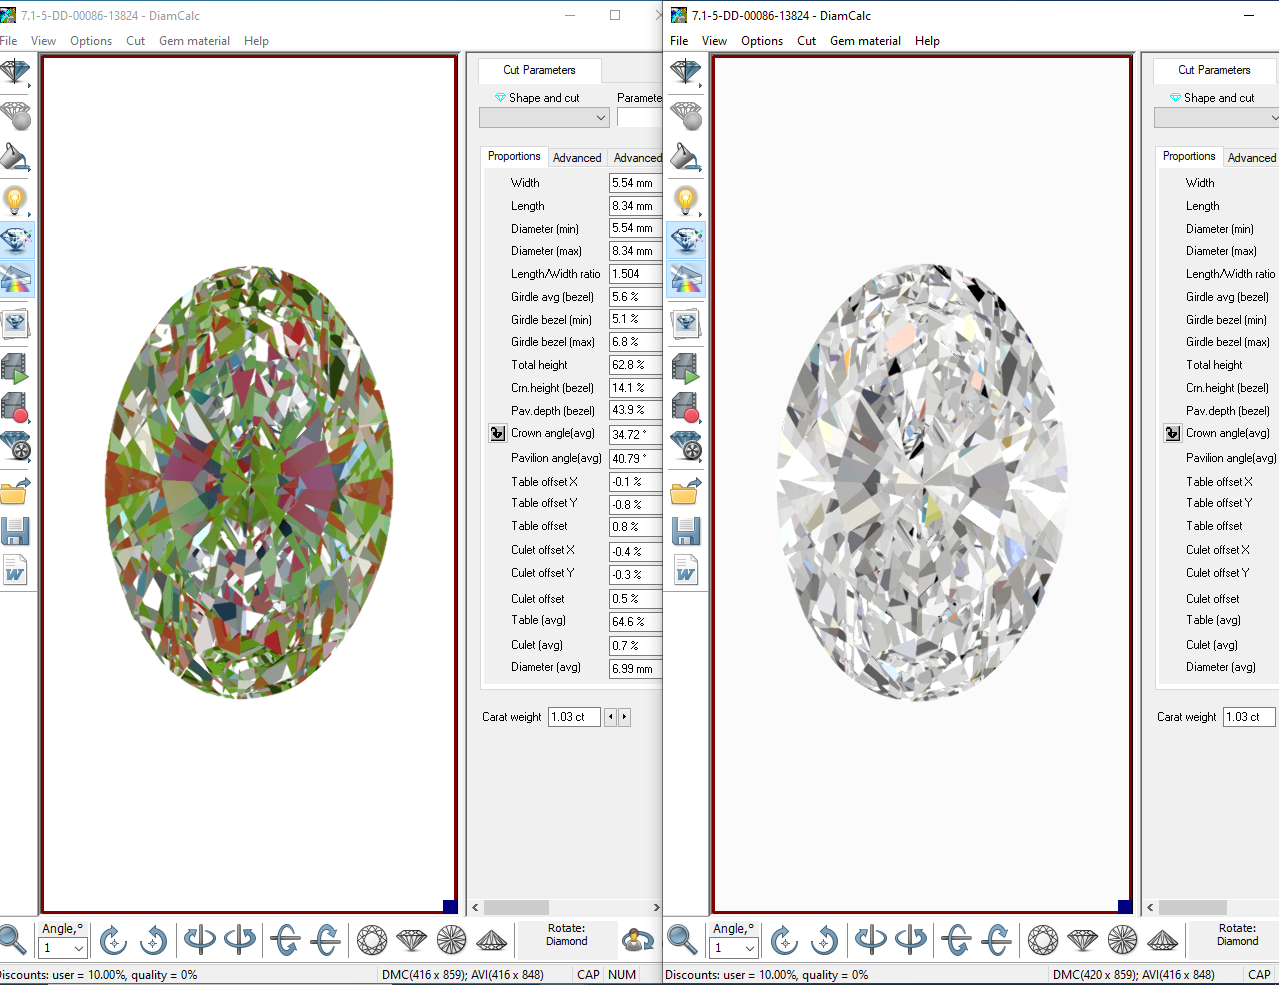Toggle the sparkling diamond render mode in left window
Image resolution: width=1279 pixels, height=985 pixels.
tap(16, 240)
